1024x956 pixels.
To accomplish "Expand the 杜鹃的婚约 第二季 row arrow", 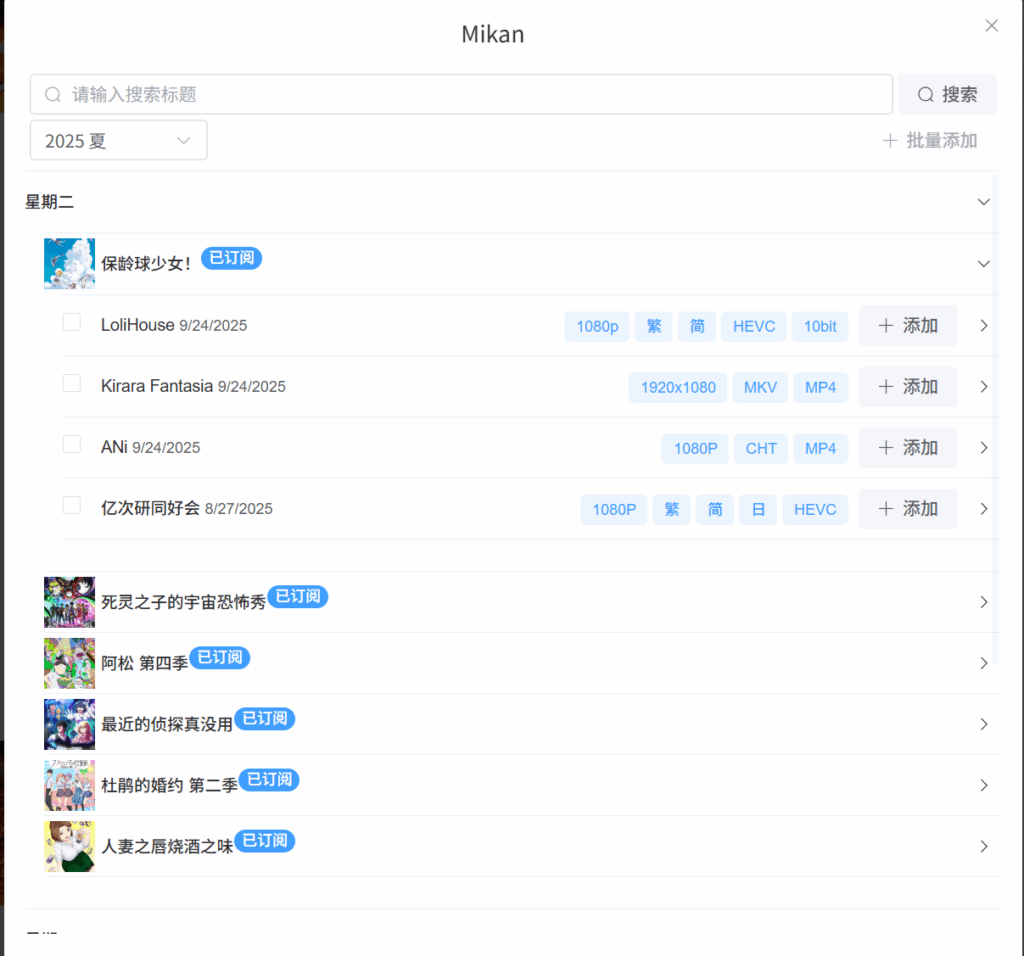I will (x=983, y=785).
